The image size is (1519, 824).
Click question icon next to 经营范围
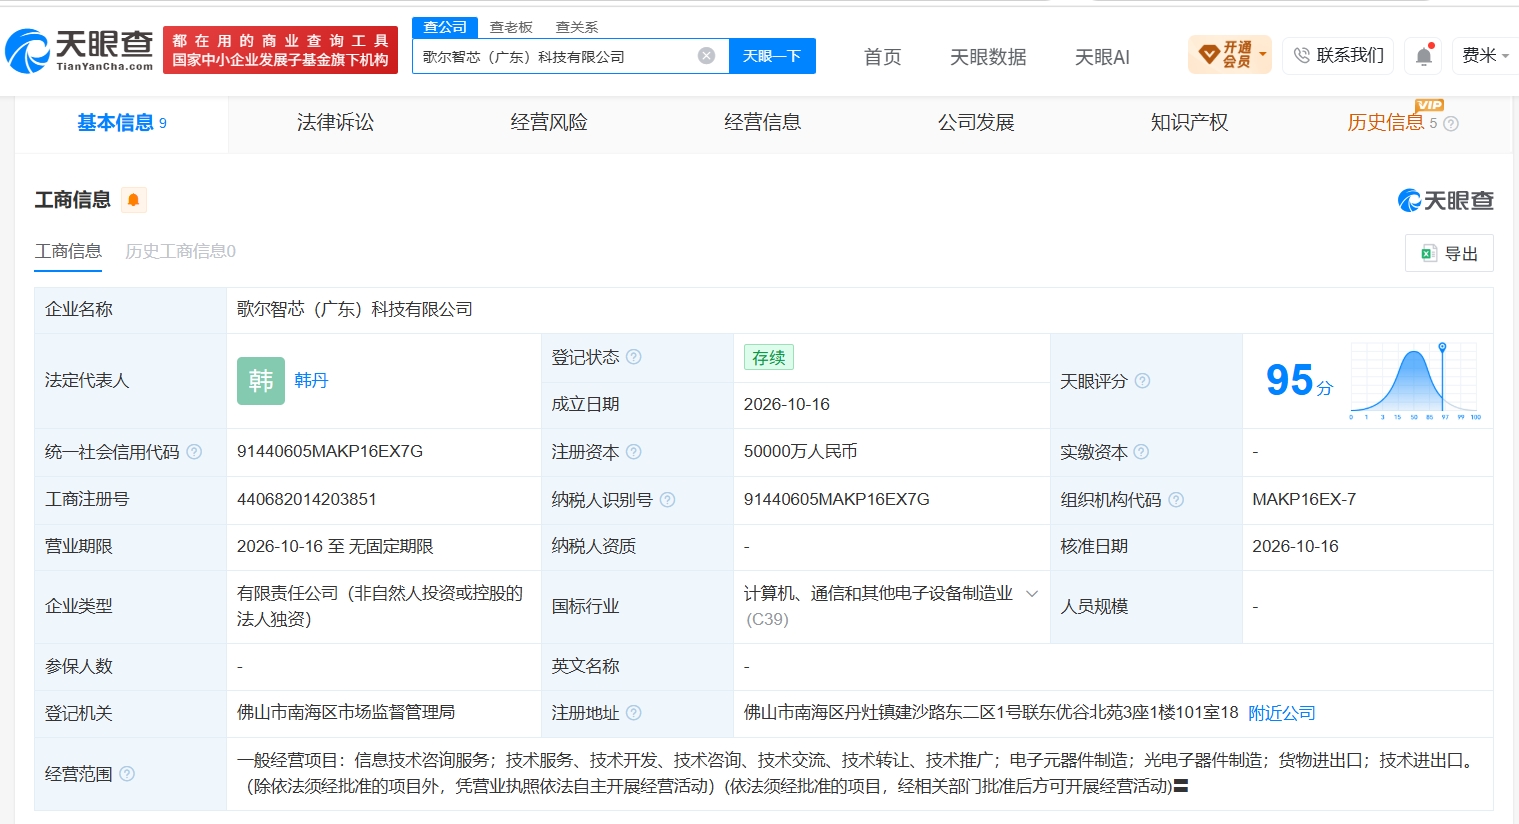tap(127, 774)
